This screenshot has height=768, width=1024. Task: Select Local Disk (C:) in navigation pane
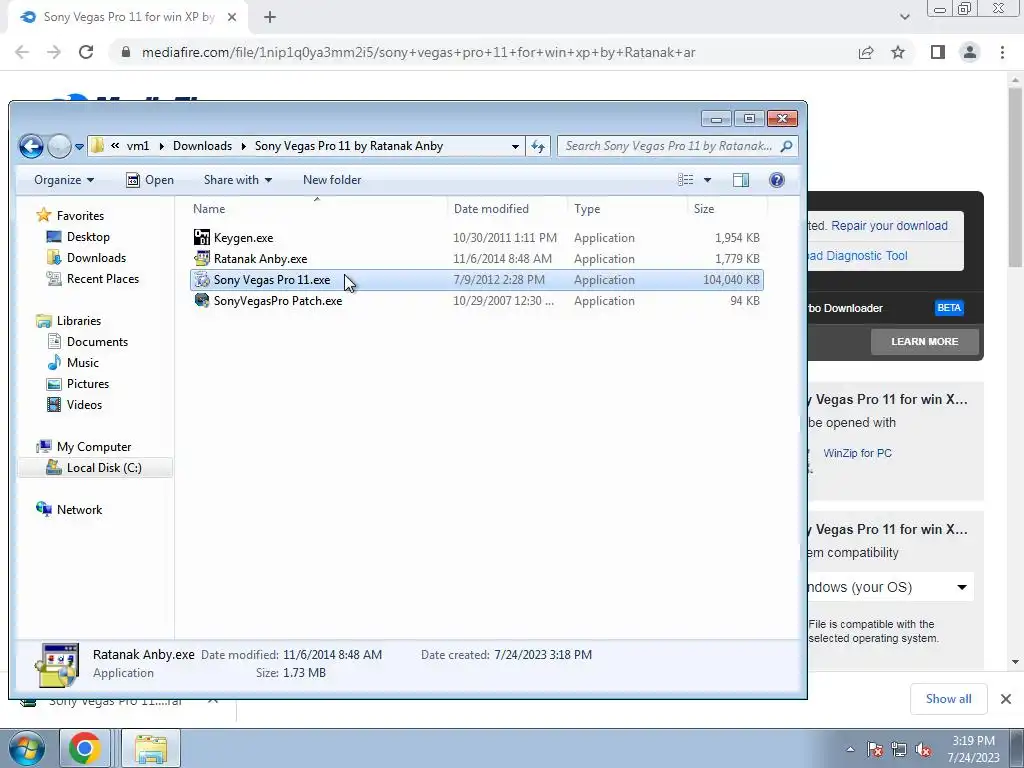[x=95, y=468]
